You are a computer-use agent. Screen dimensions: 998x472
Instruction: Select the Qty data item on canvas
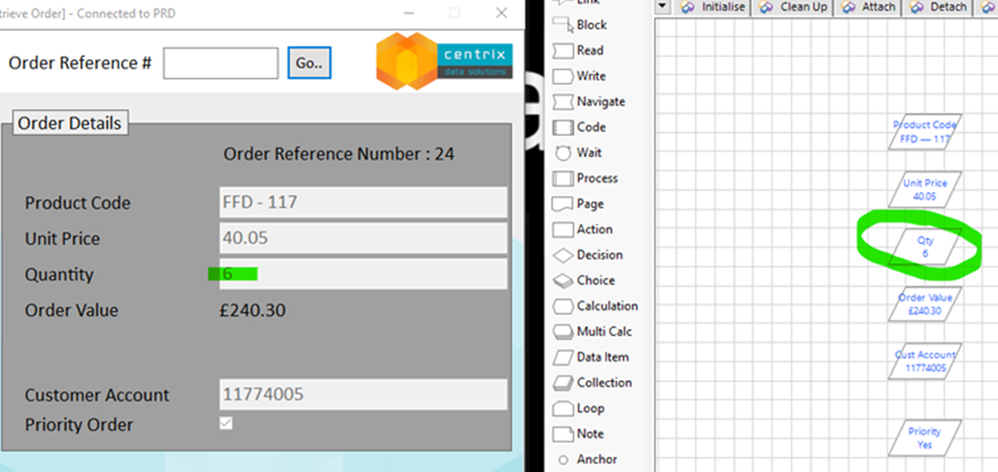coord(925,247)
